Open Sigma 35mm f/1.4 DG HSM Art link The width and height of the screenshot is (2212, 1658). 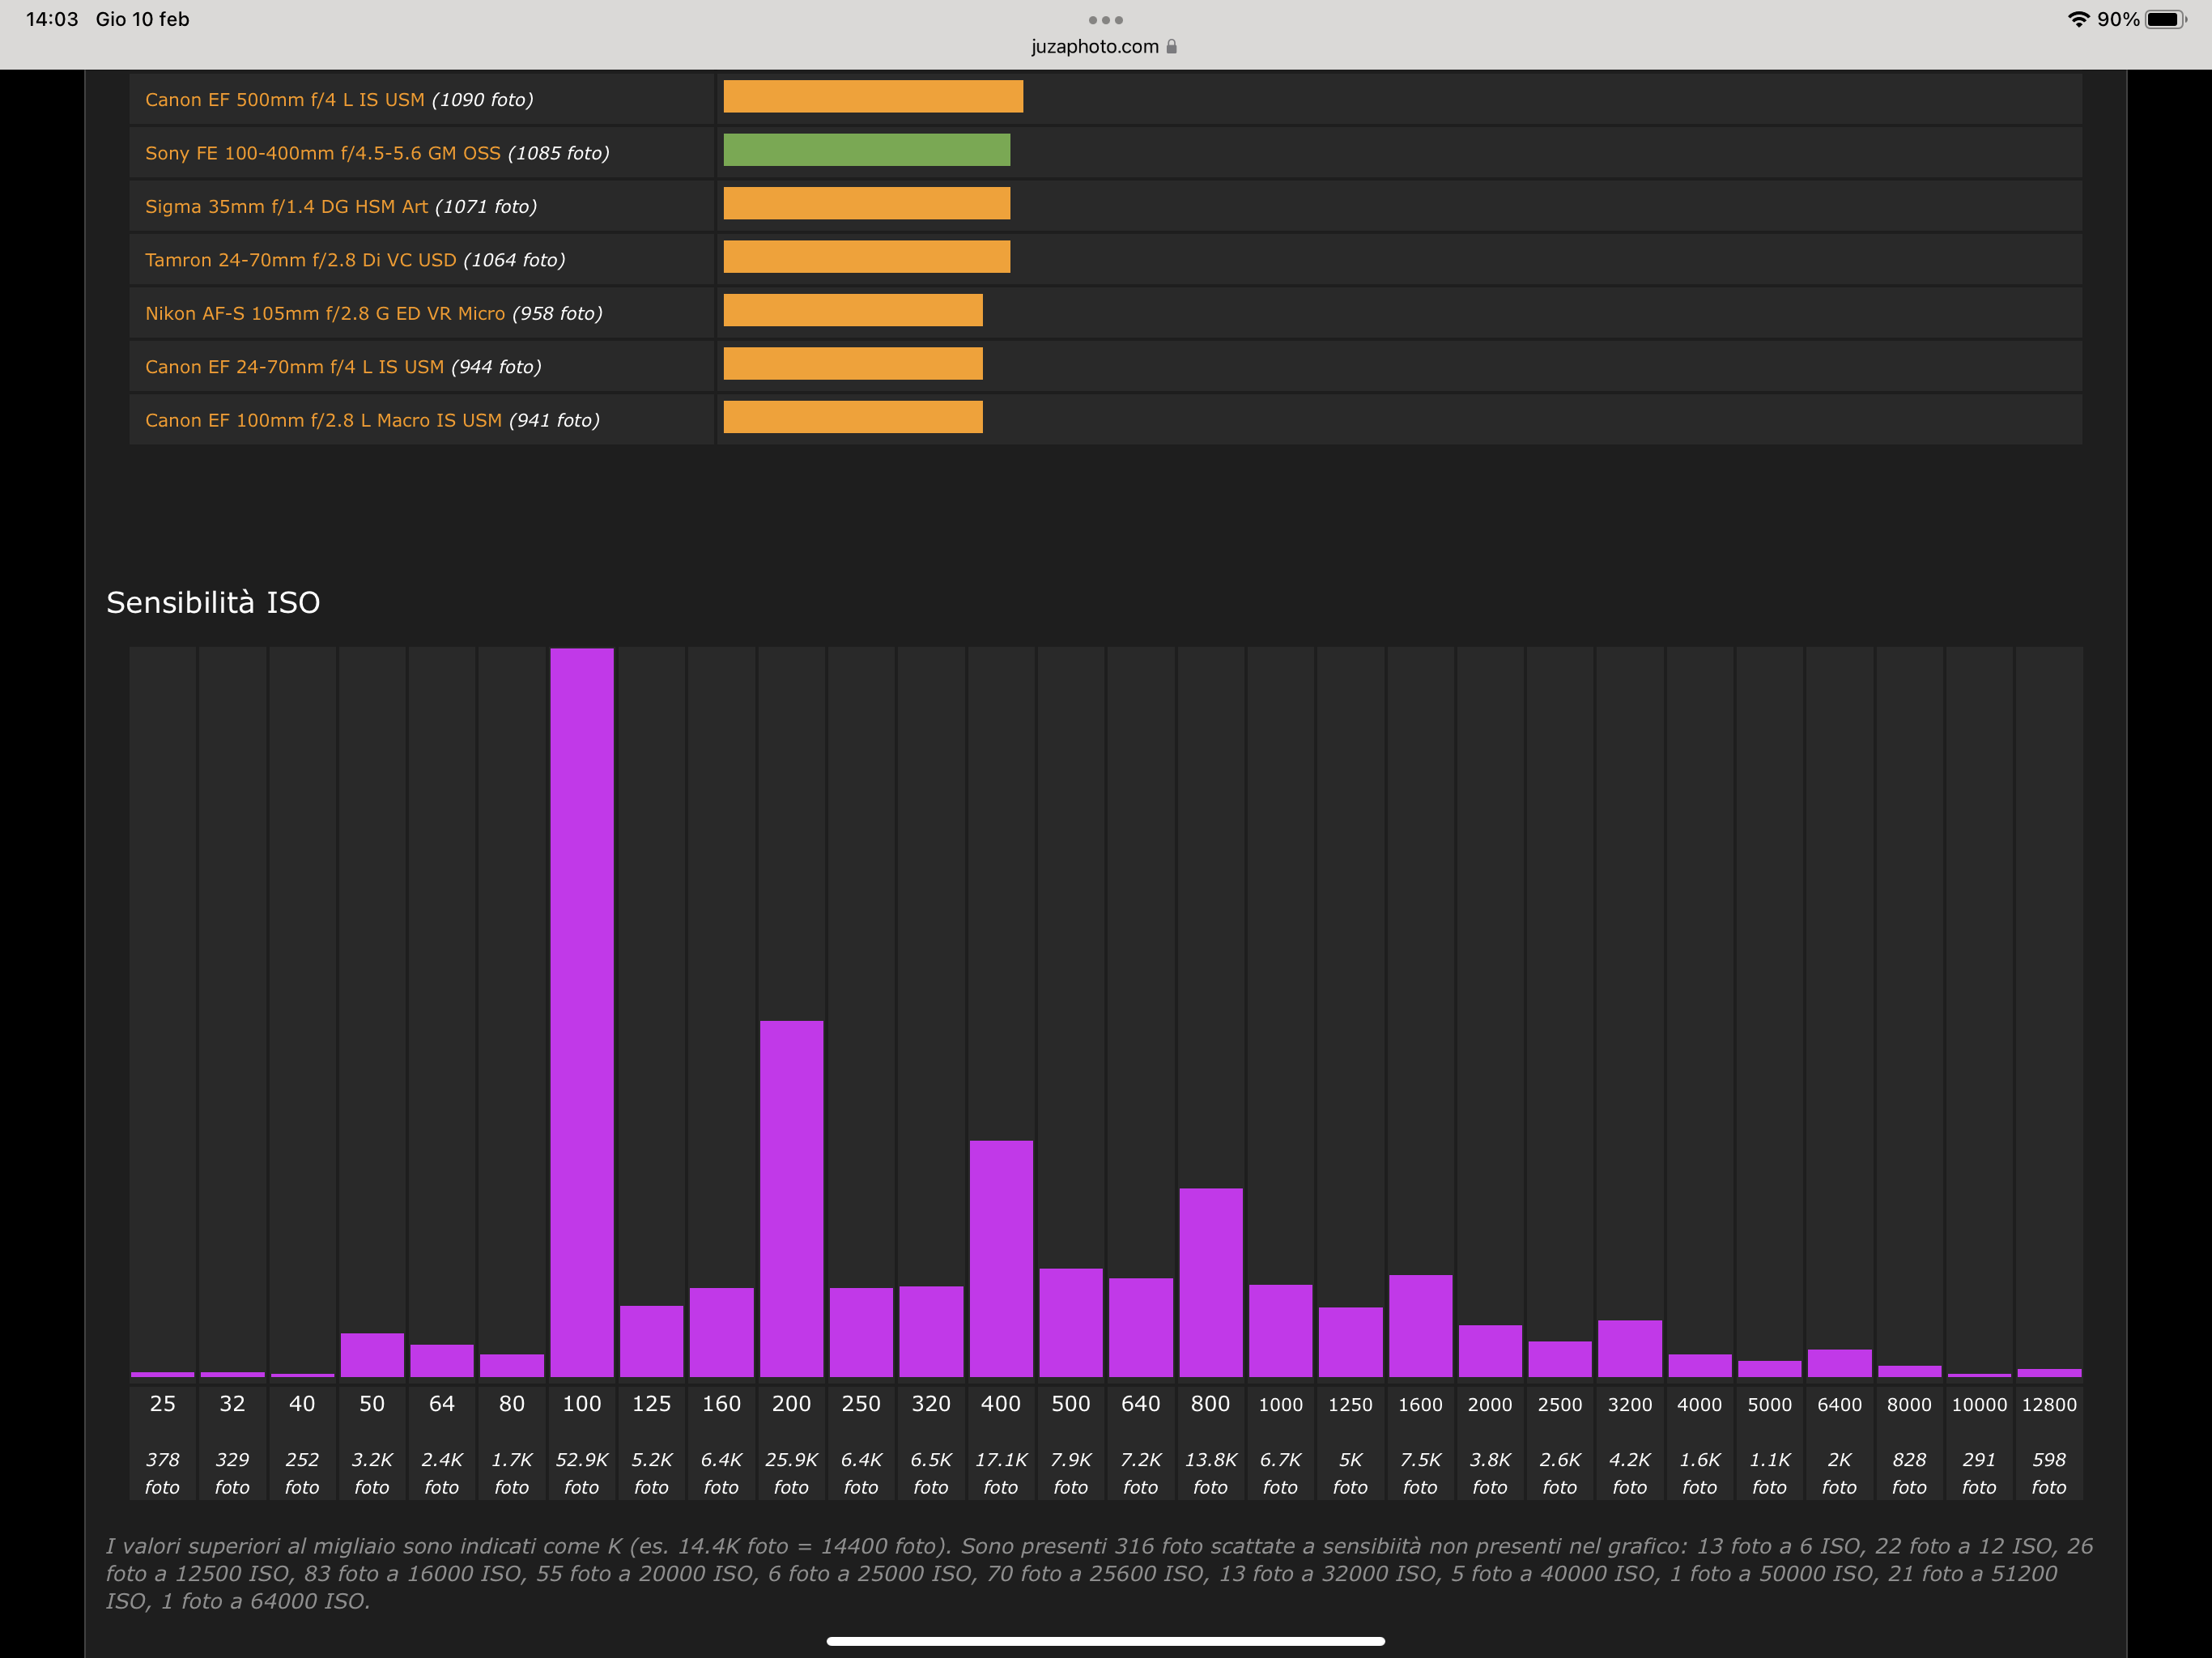click(286, 207)
